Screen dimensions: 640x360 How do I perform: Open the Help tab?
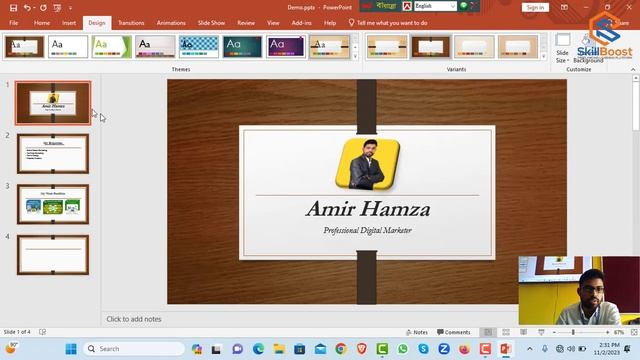click(330, 23)
